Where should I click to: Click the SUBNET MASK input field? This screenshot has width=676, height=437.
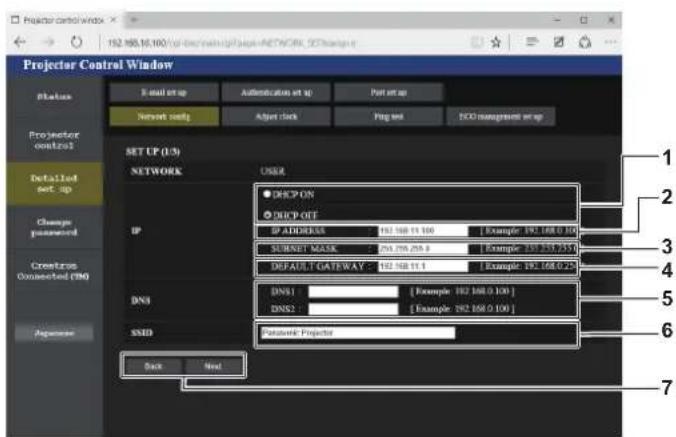(423, 249)
